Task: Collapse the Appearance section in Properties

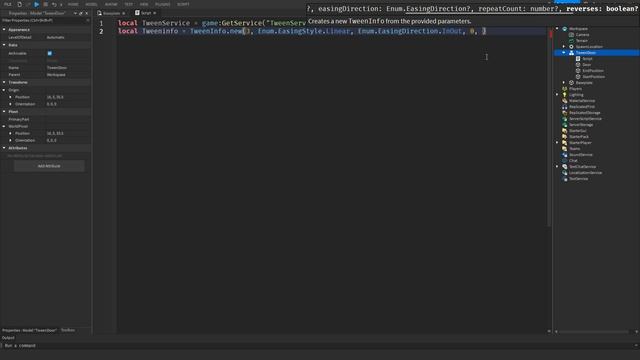Action: (4, 29)
